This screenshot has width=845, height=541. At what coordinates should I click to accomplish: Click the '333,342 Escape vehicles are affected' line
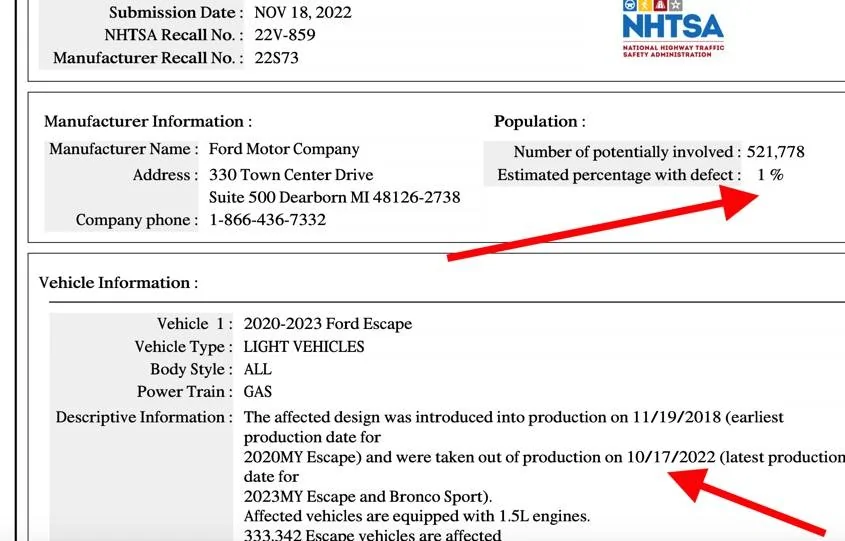click(x=372, y=535)
